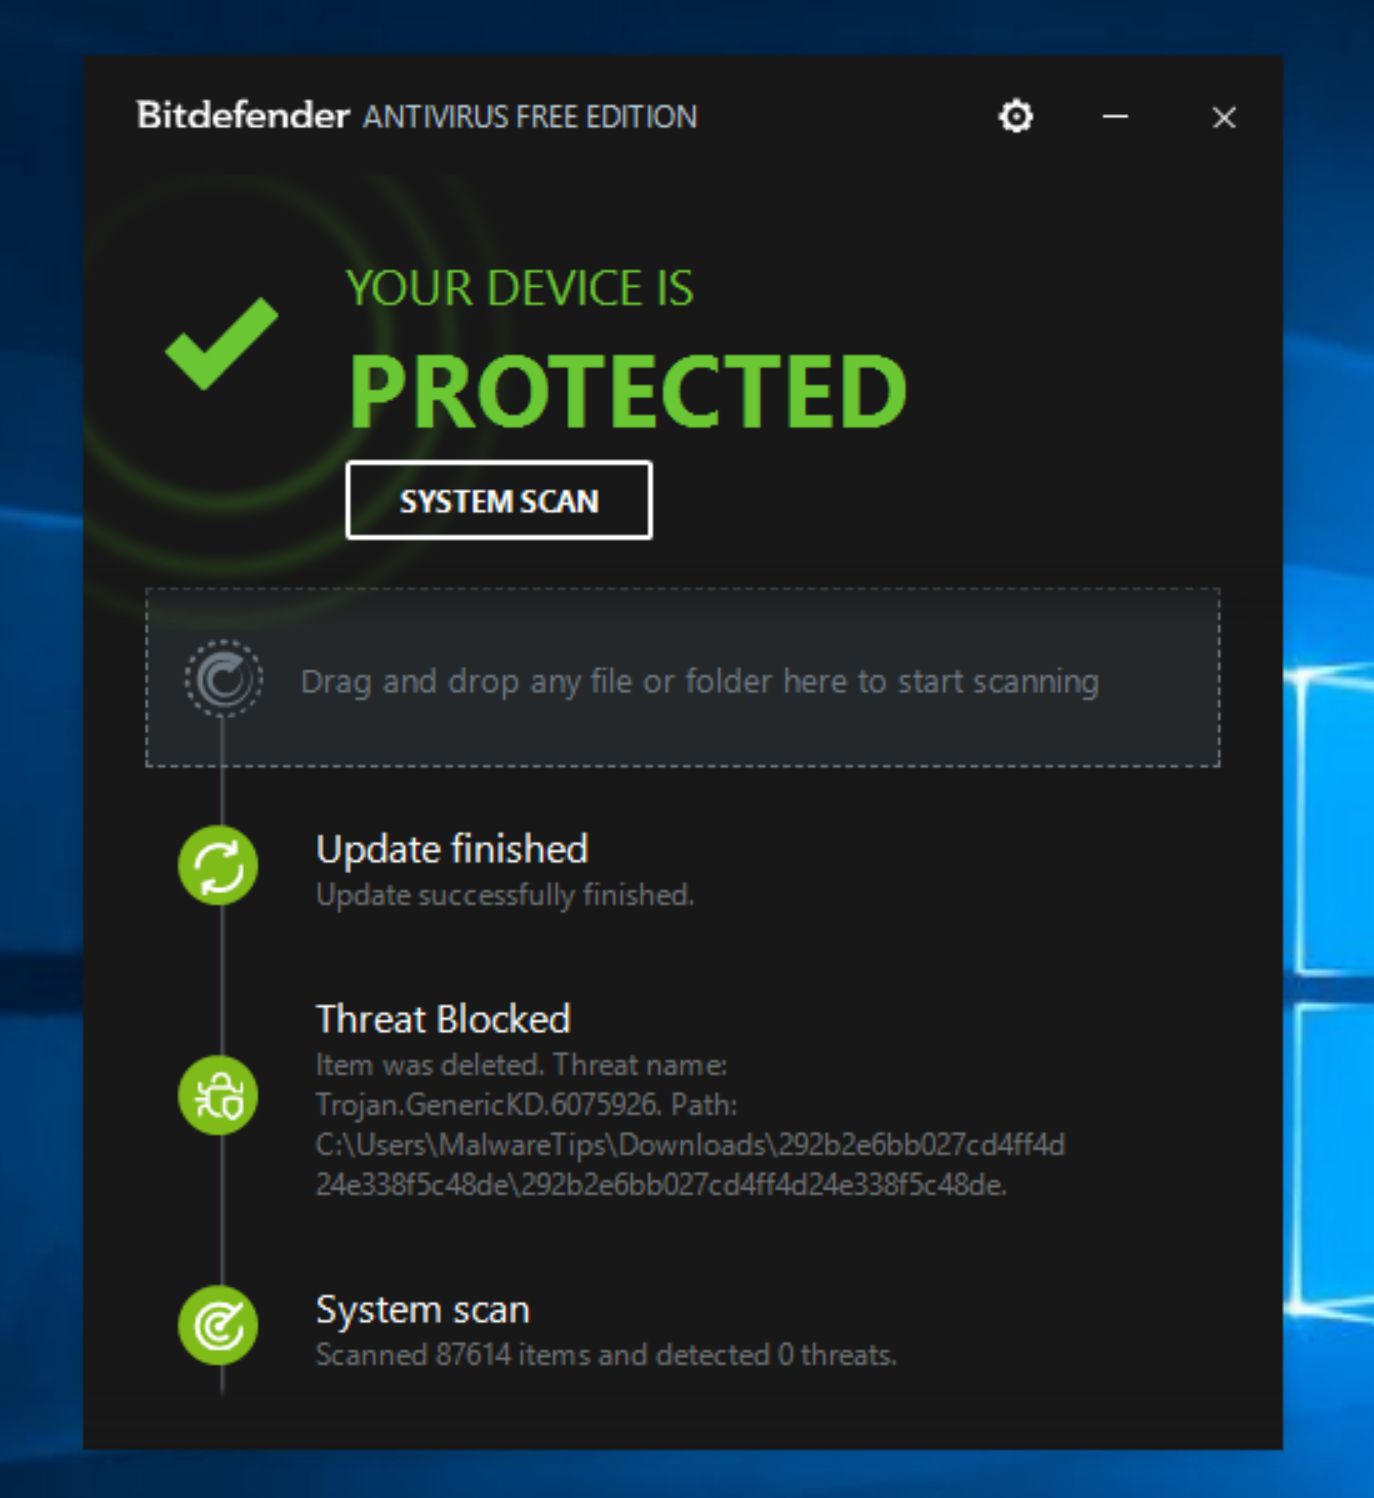Click the Trojan.GenericKD.6075926 threat name
1374x1498 pixels.
(x=488, y=1104)
